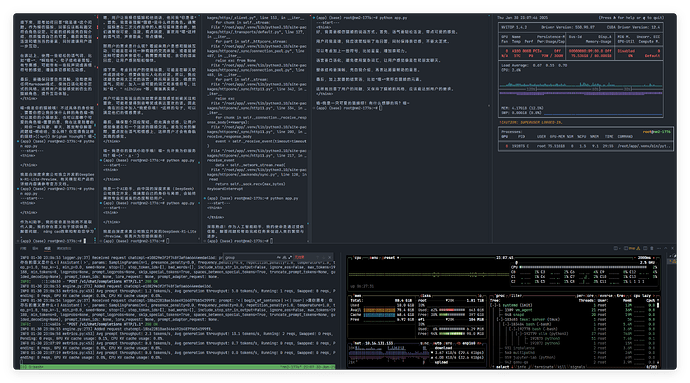The width and height of the screenshot is (690, 383).
Task: Collapse the systemd (init) tree node
Action: [492, 305]
